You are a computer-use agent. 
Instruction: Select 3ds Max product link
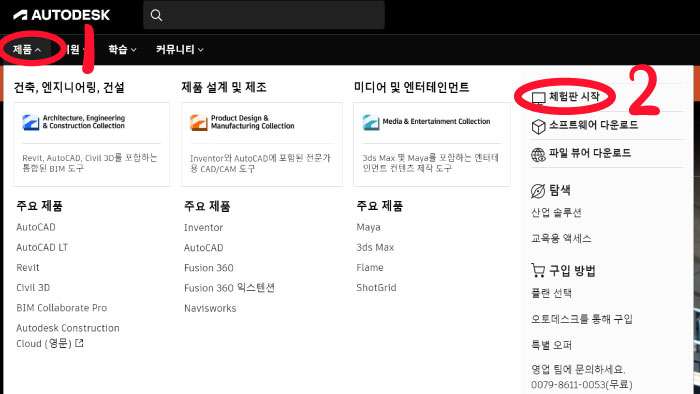(x=375, y=247)
